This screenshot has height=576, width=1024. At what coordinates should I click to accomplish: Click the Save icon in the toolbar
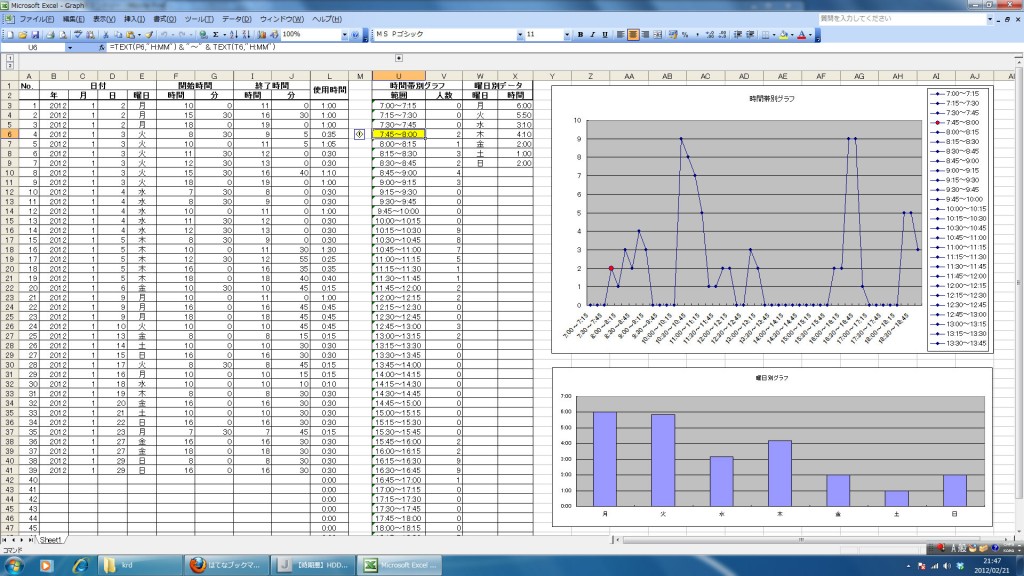[35, 34]
